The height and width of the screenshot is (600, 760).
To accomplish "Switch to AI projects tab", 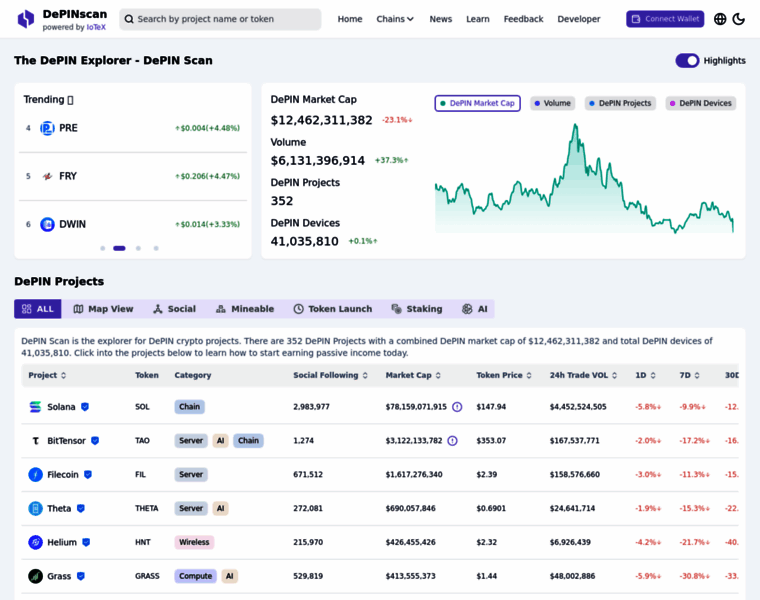I will pyautogui.click(x=475, y=309).
